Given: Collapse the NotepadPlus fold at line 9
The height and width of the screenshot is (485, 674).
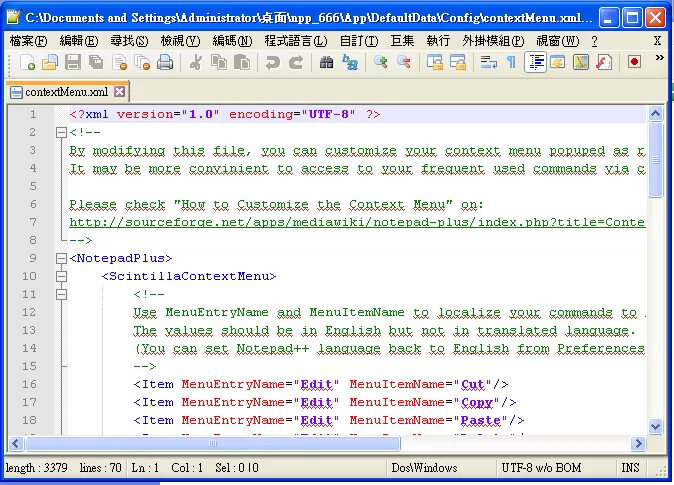Looking at the screenshot, I should (61, 258).
